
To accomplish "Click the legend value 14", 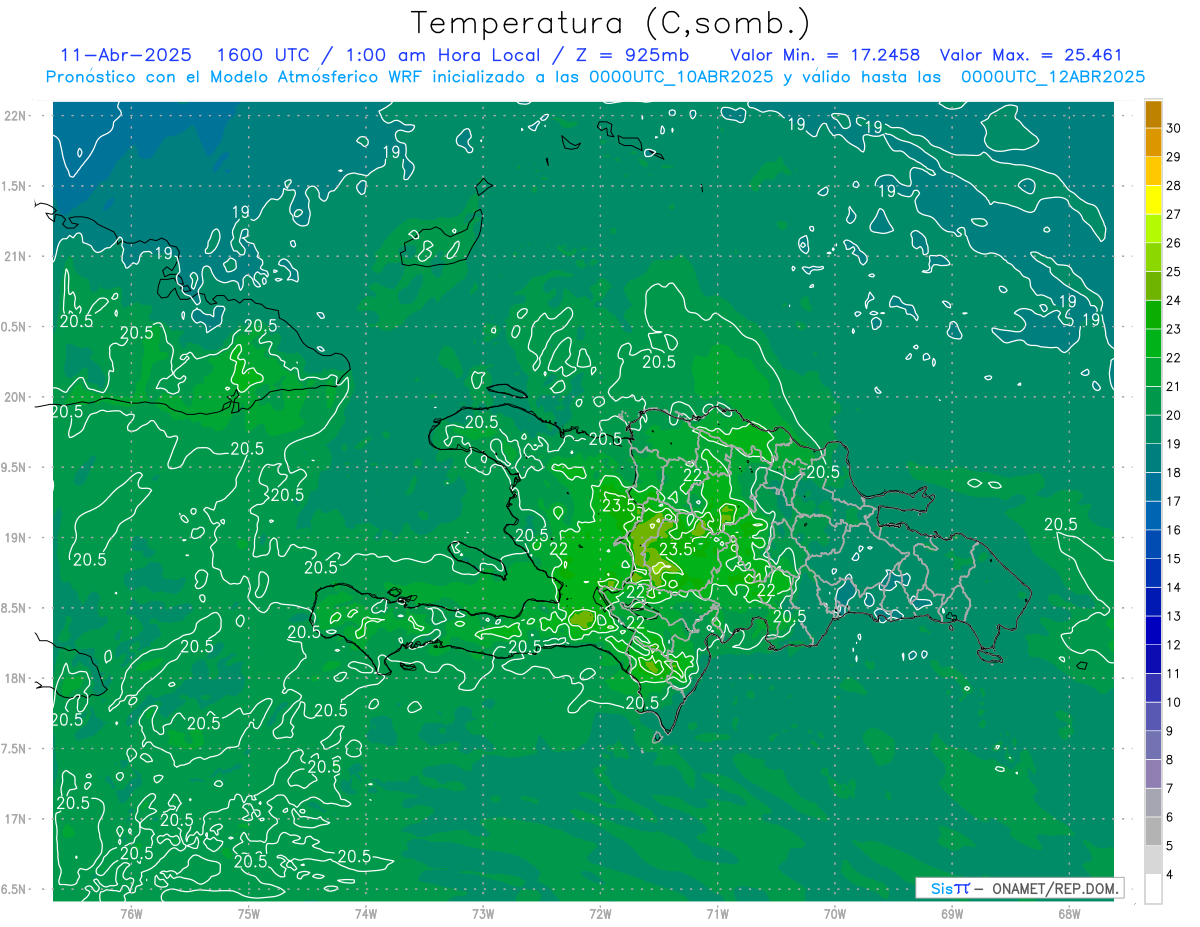I will coord(1174,587).
